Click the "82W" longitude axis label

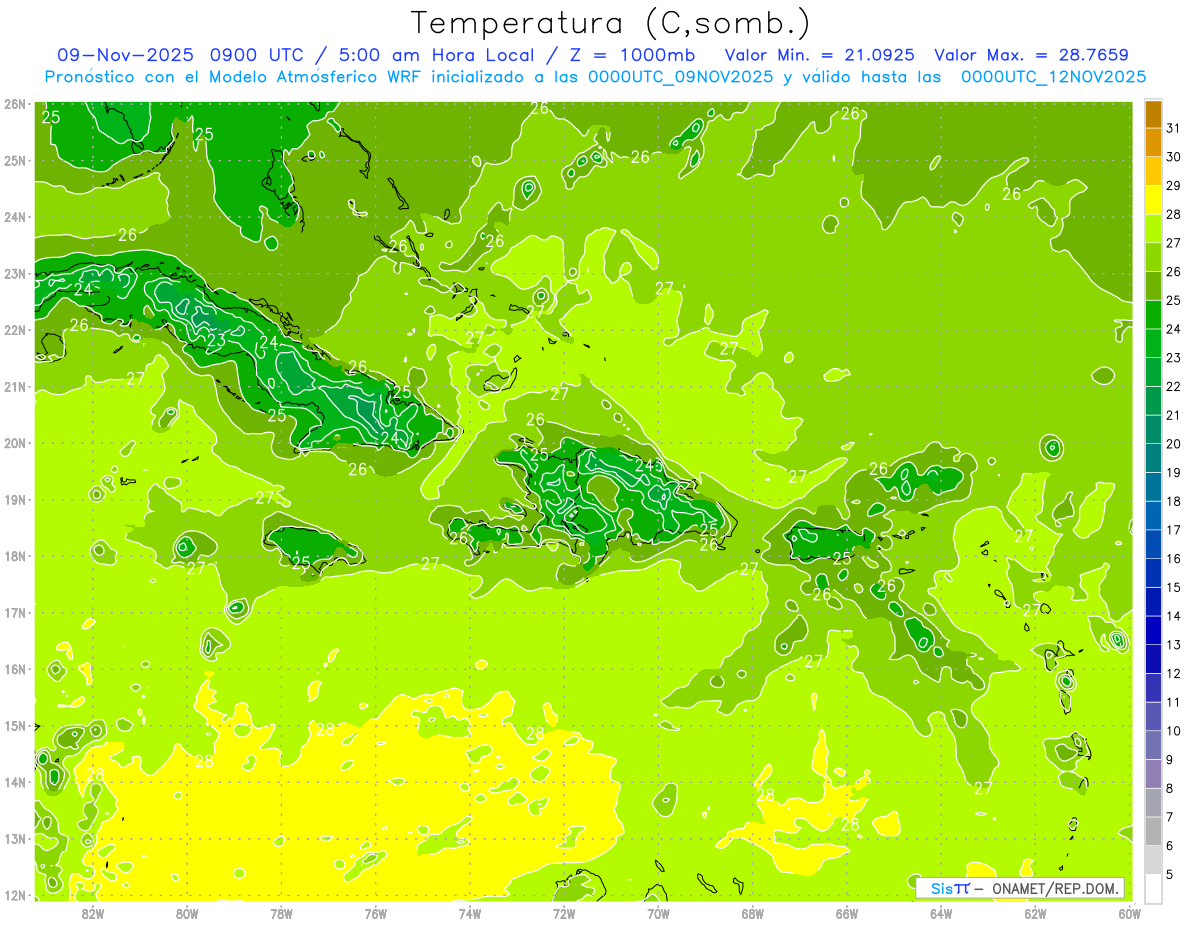92,913
